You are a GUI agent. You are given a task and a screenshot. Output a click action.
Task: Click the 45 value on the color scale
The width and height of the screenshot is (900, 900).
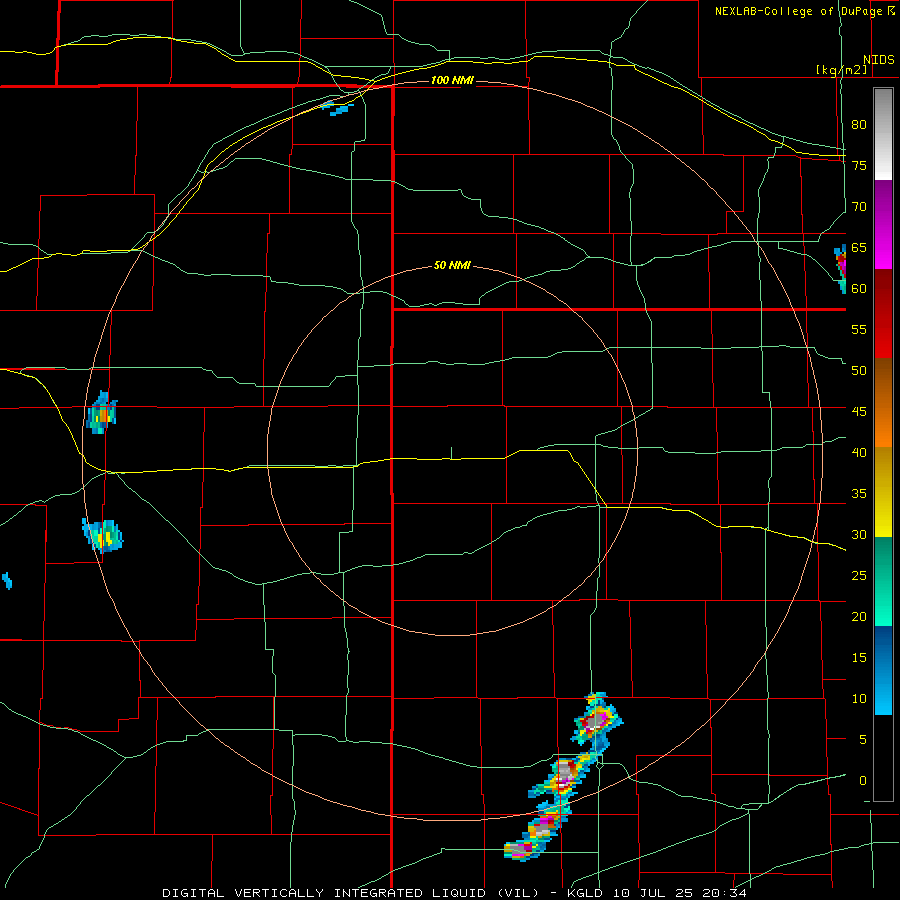pyautogui.click(x=859, y=412)
